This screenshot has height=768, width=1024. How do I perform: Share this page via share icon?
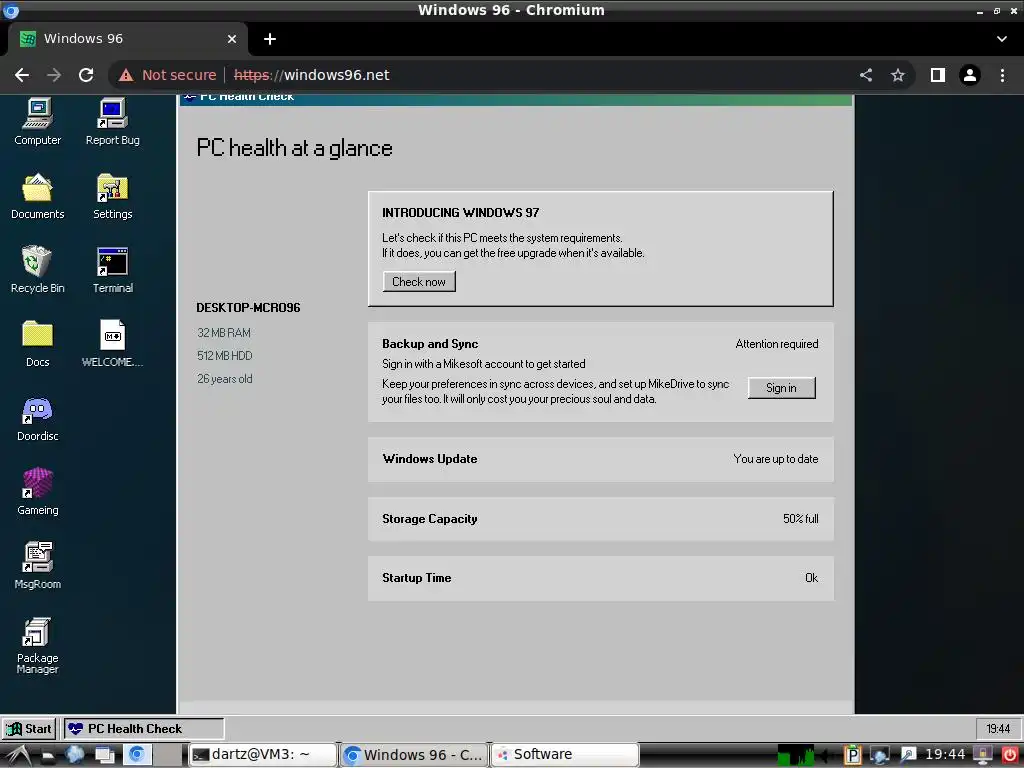tap(865, 75)
